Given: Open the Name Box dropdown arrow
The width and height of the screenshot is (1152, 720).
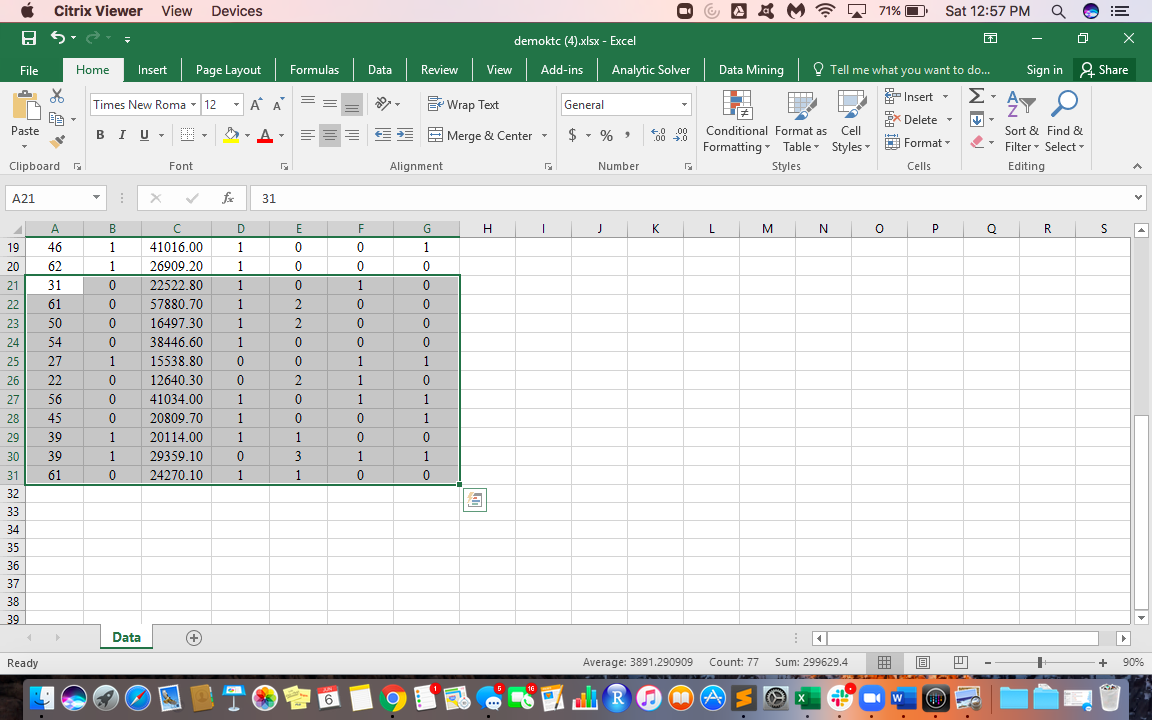Looking at the screenshot, I should pyautogui.click(x=96, y=198).
